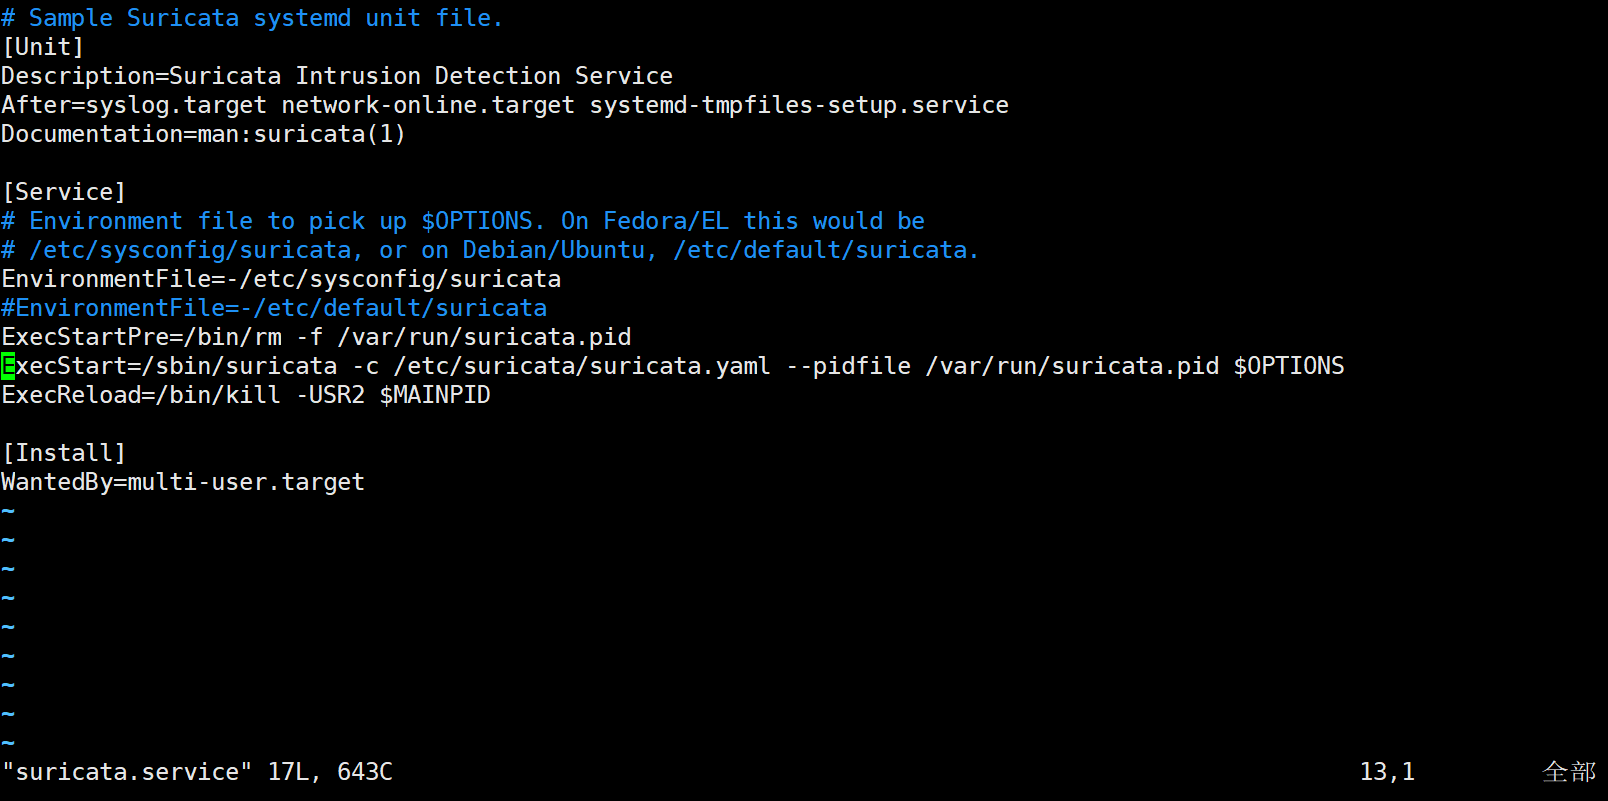Click the ExecStartPre=/bin/rm line

click(x=316, y=337)
